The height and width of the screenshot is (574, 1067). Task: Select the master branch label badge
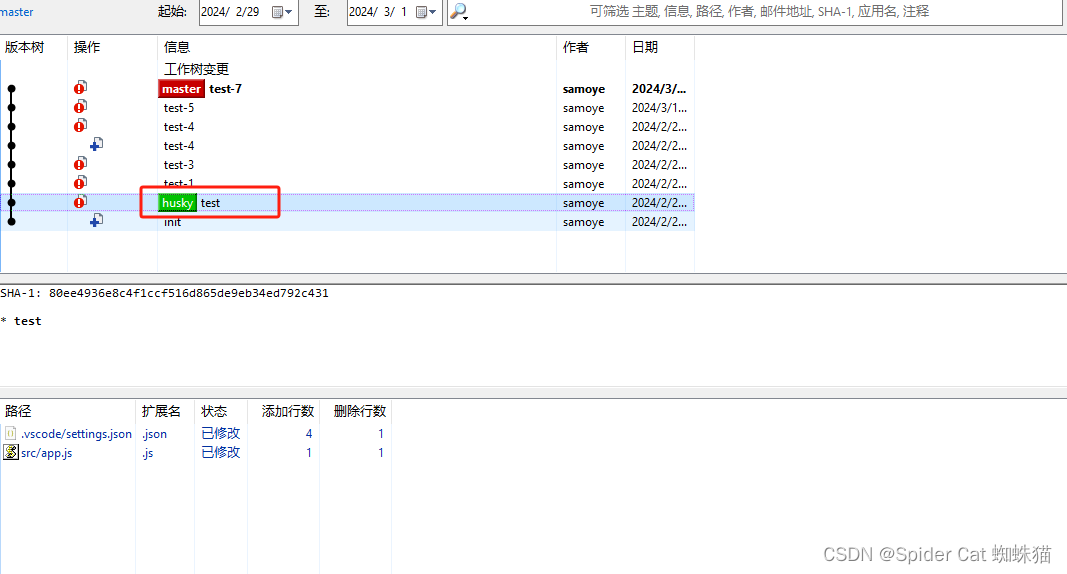(181, 89)
